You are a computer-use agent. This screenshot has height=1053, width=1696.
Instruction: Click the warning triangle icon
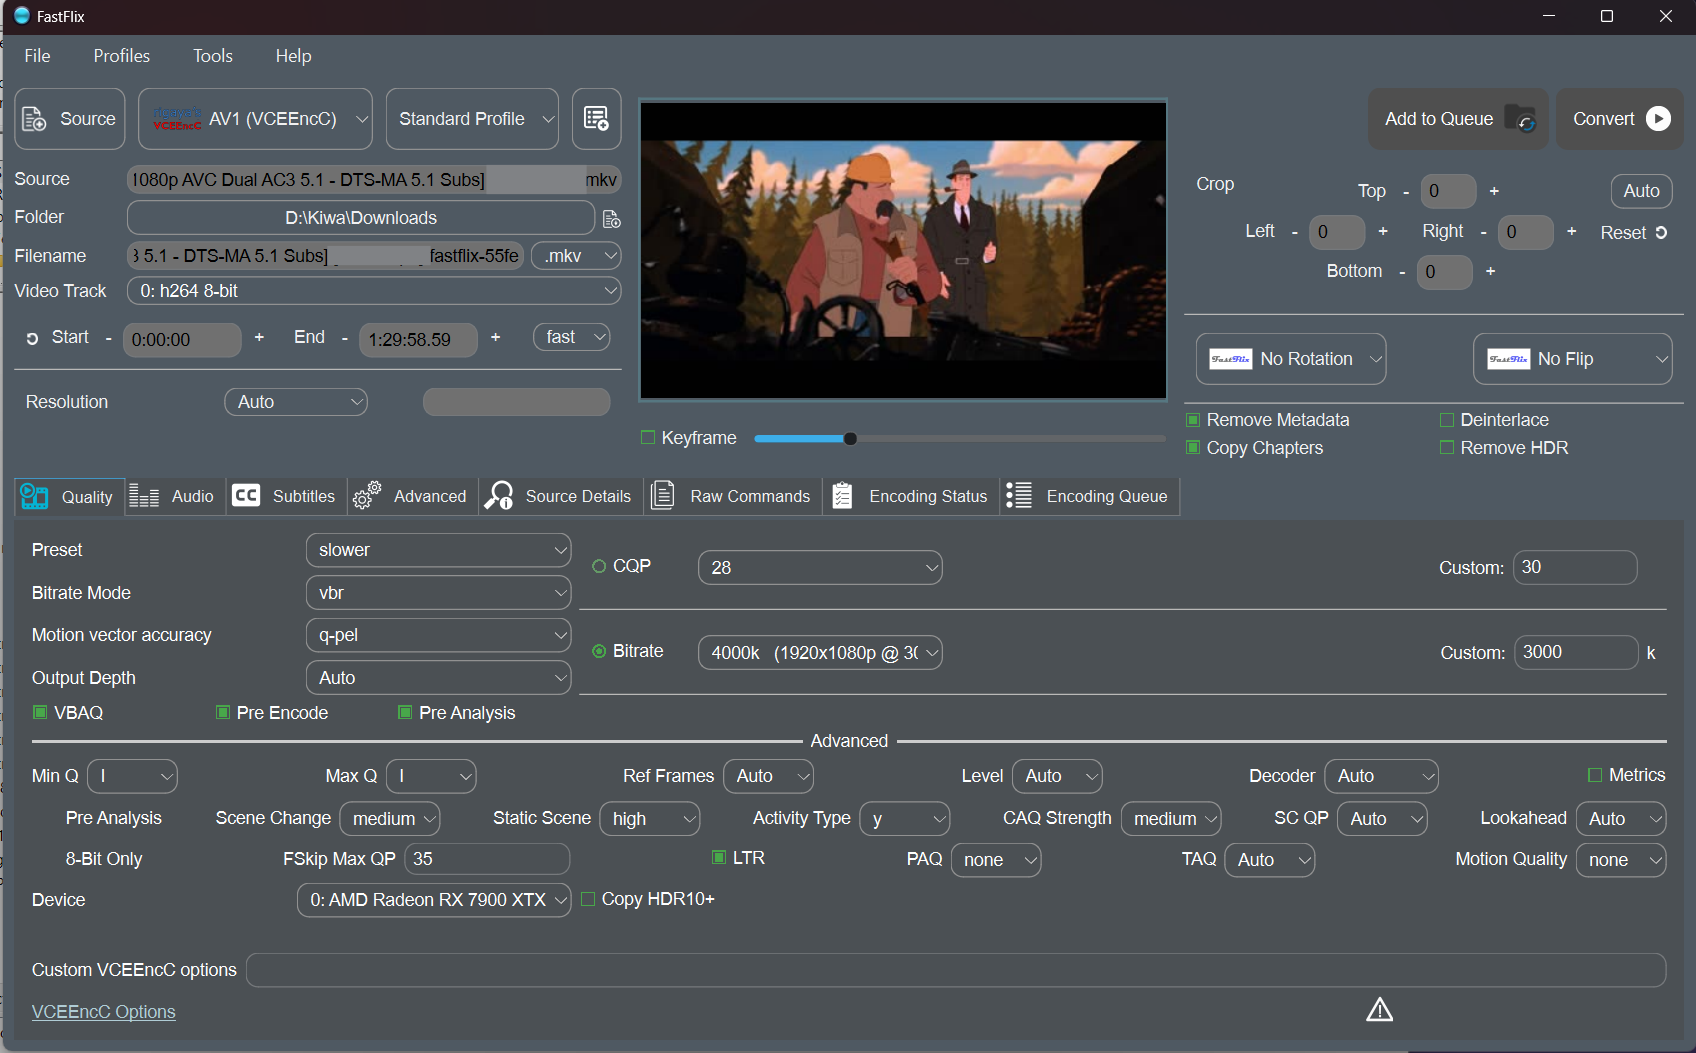click(1379, 1010)
